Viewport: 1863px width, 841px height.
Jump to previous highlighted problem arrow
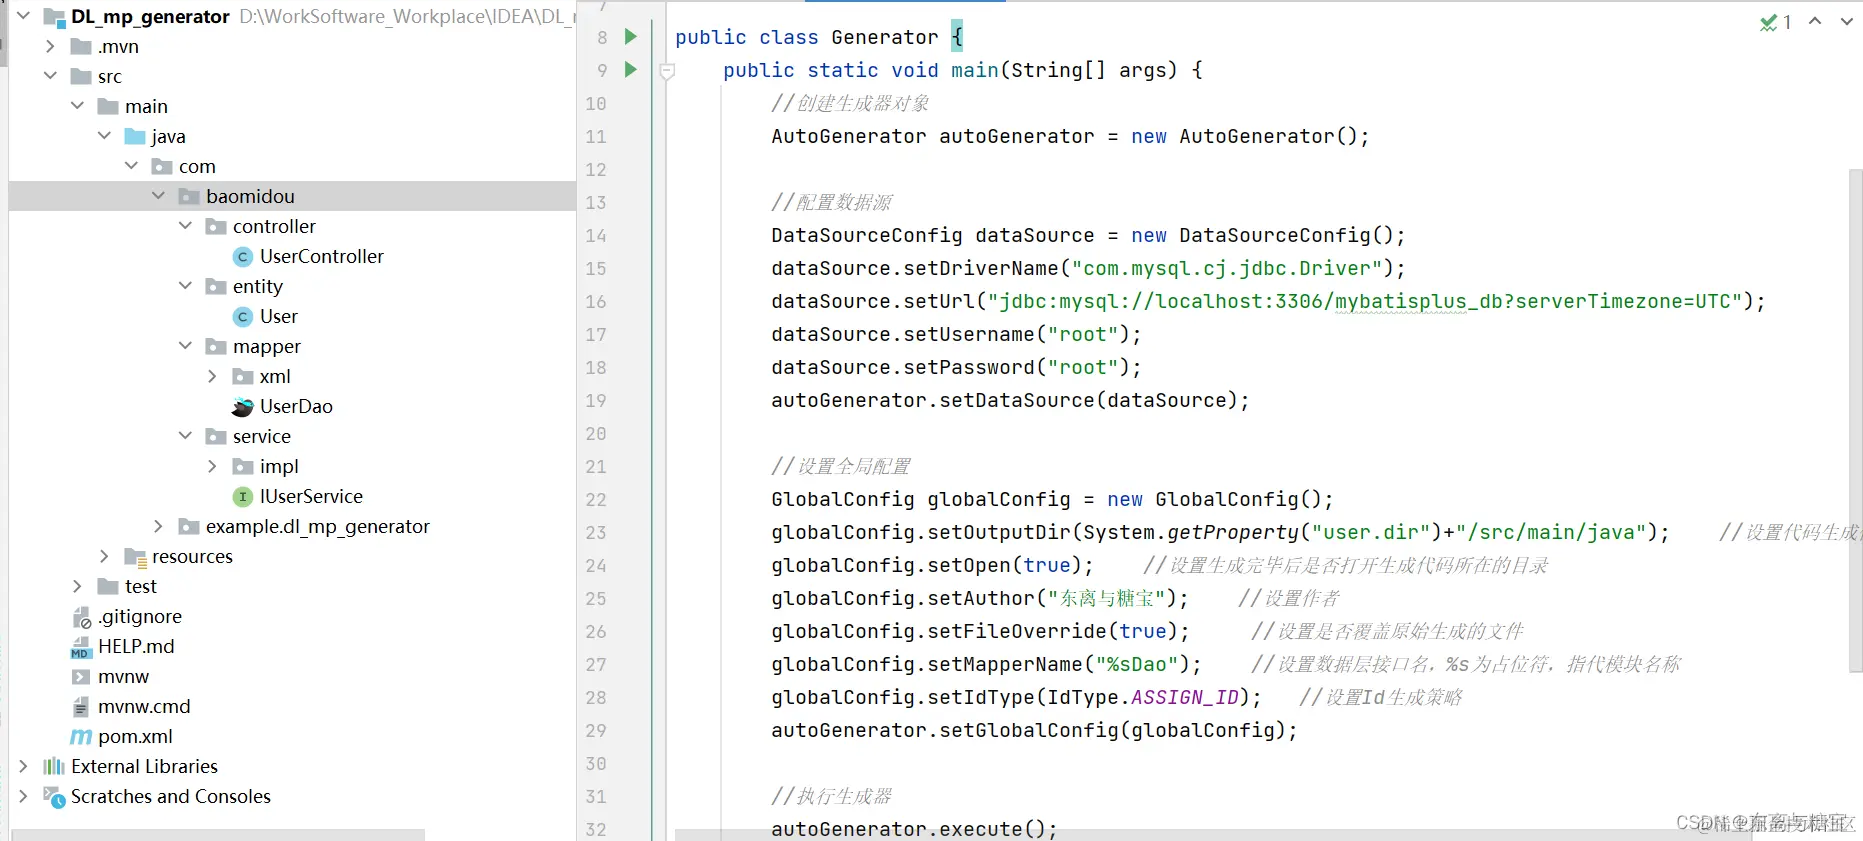click(x=1815, y=21)
